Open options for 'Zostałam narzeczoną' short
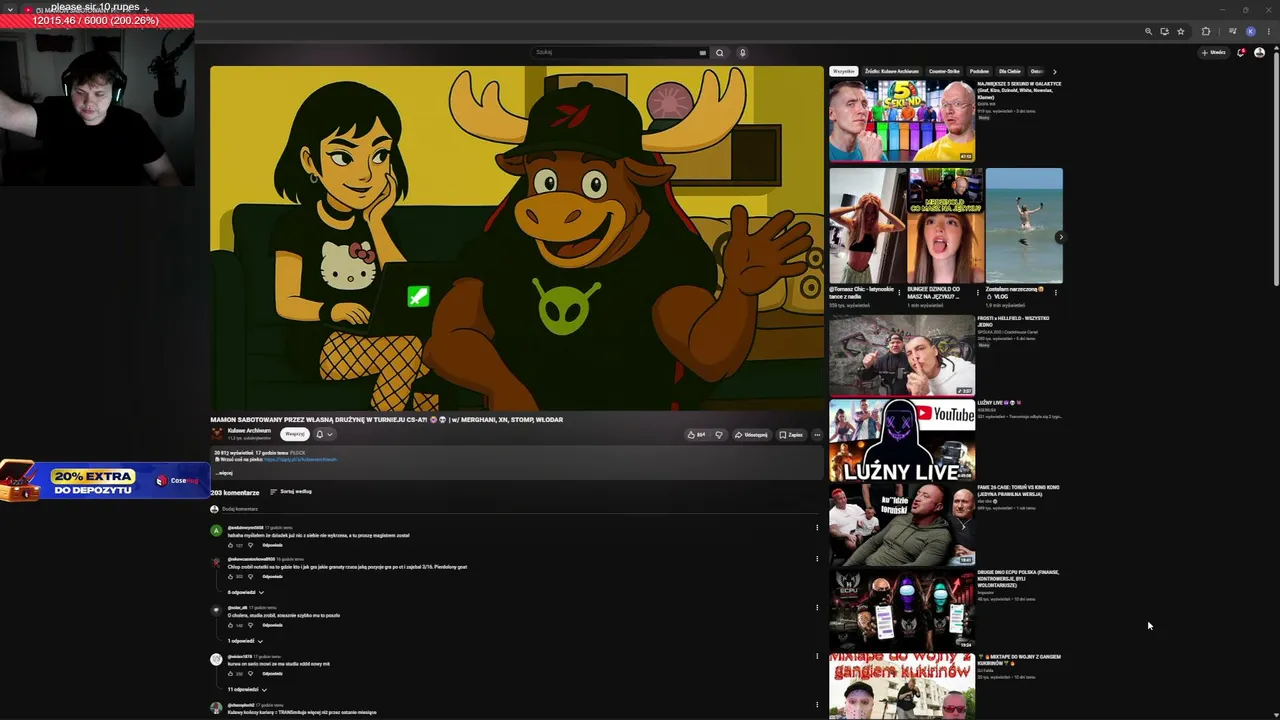 1056,292
